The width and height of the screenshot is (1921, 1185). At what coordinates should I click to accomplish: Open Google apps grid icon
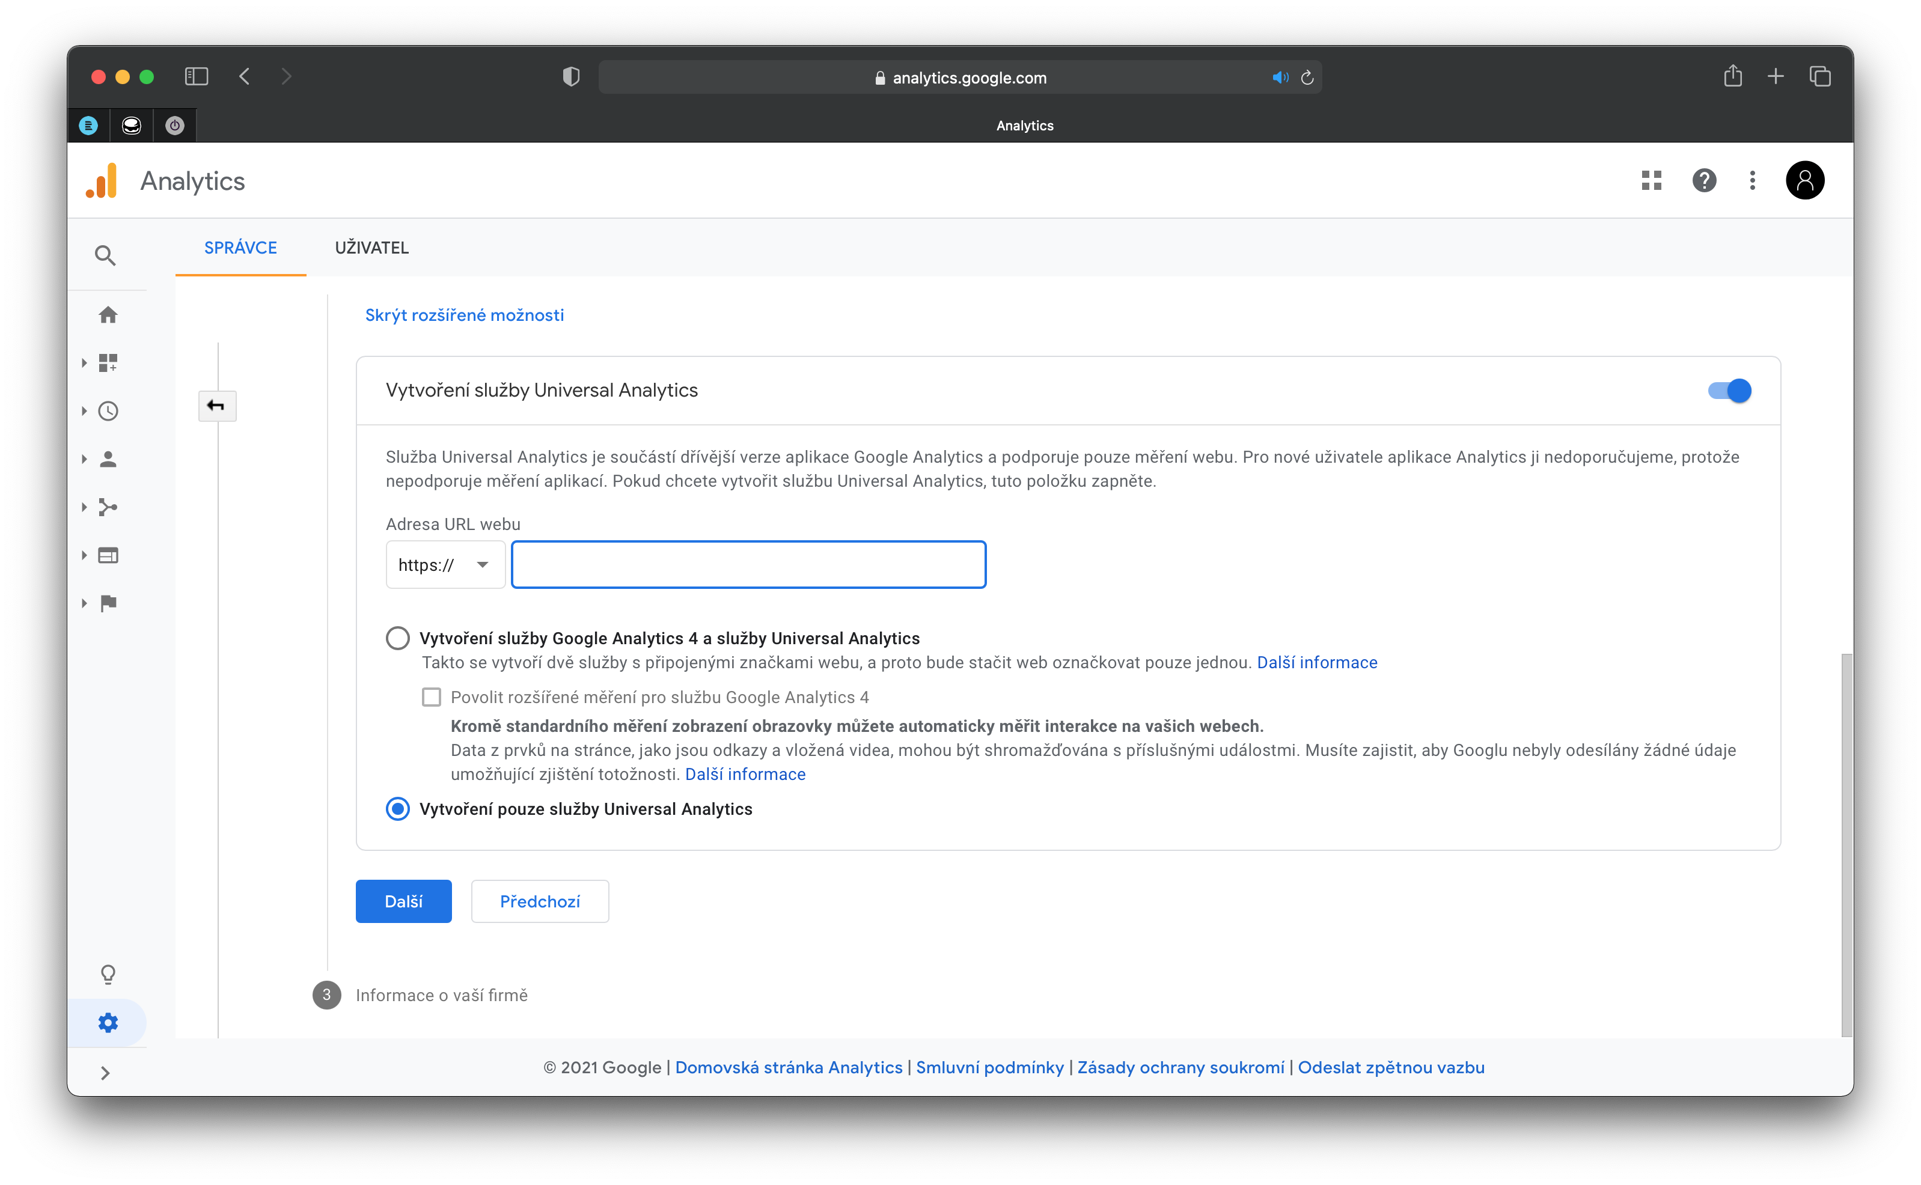tap(1651, 180)
